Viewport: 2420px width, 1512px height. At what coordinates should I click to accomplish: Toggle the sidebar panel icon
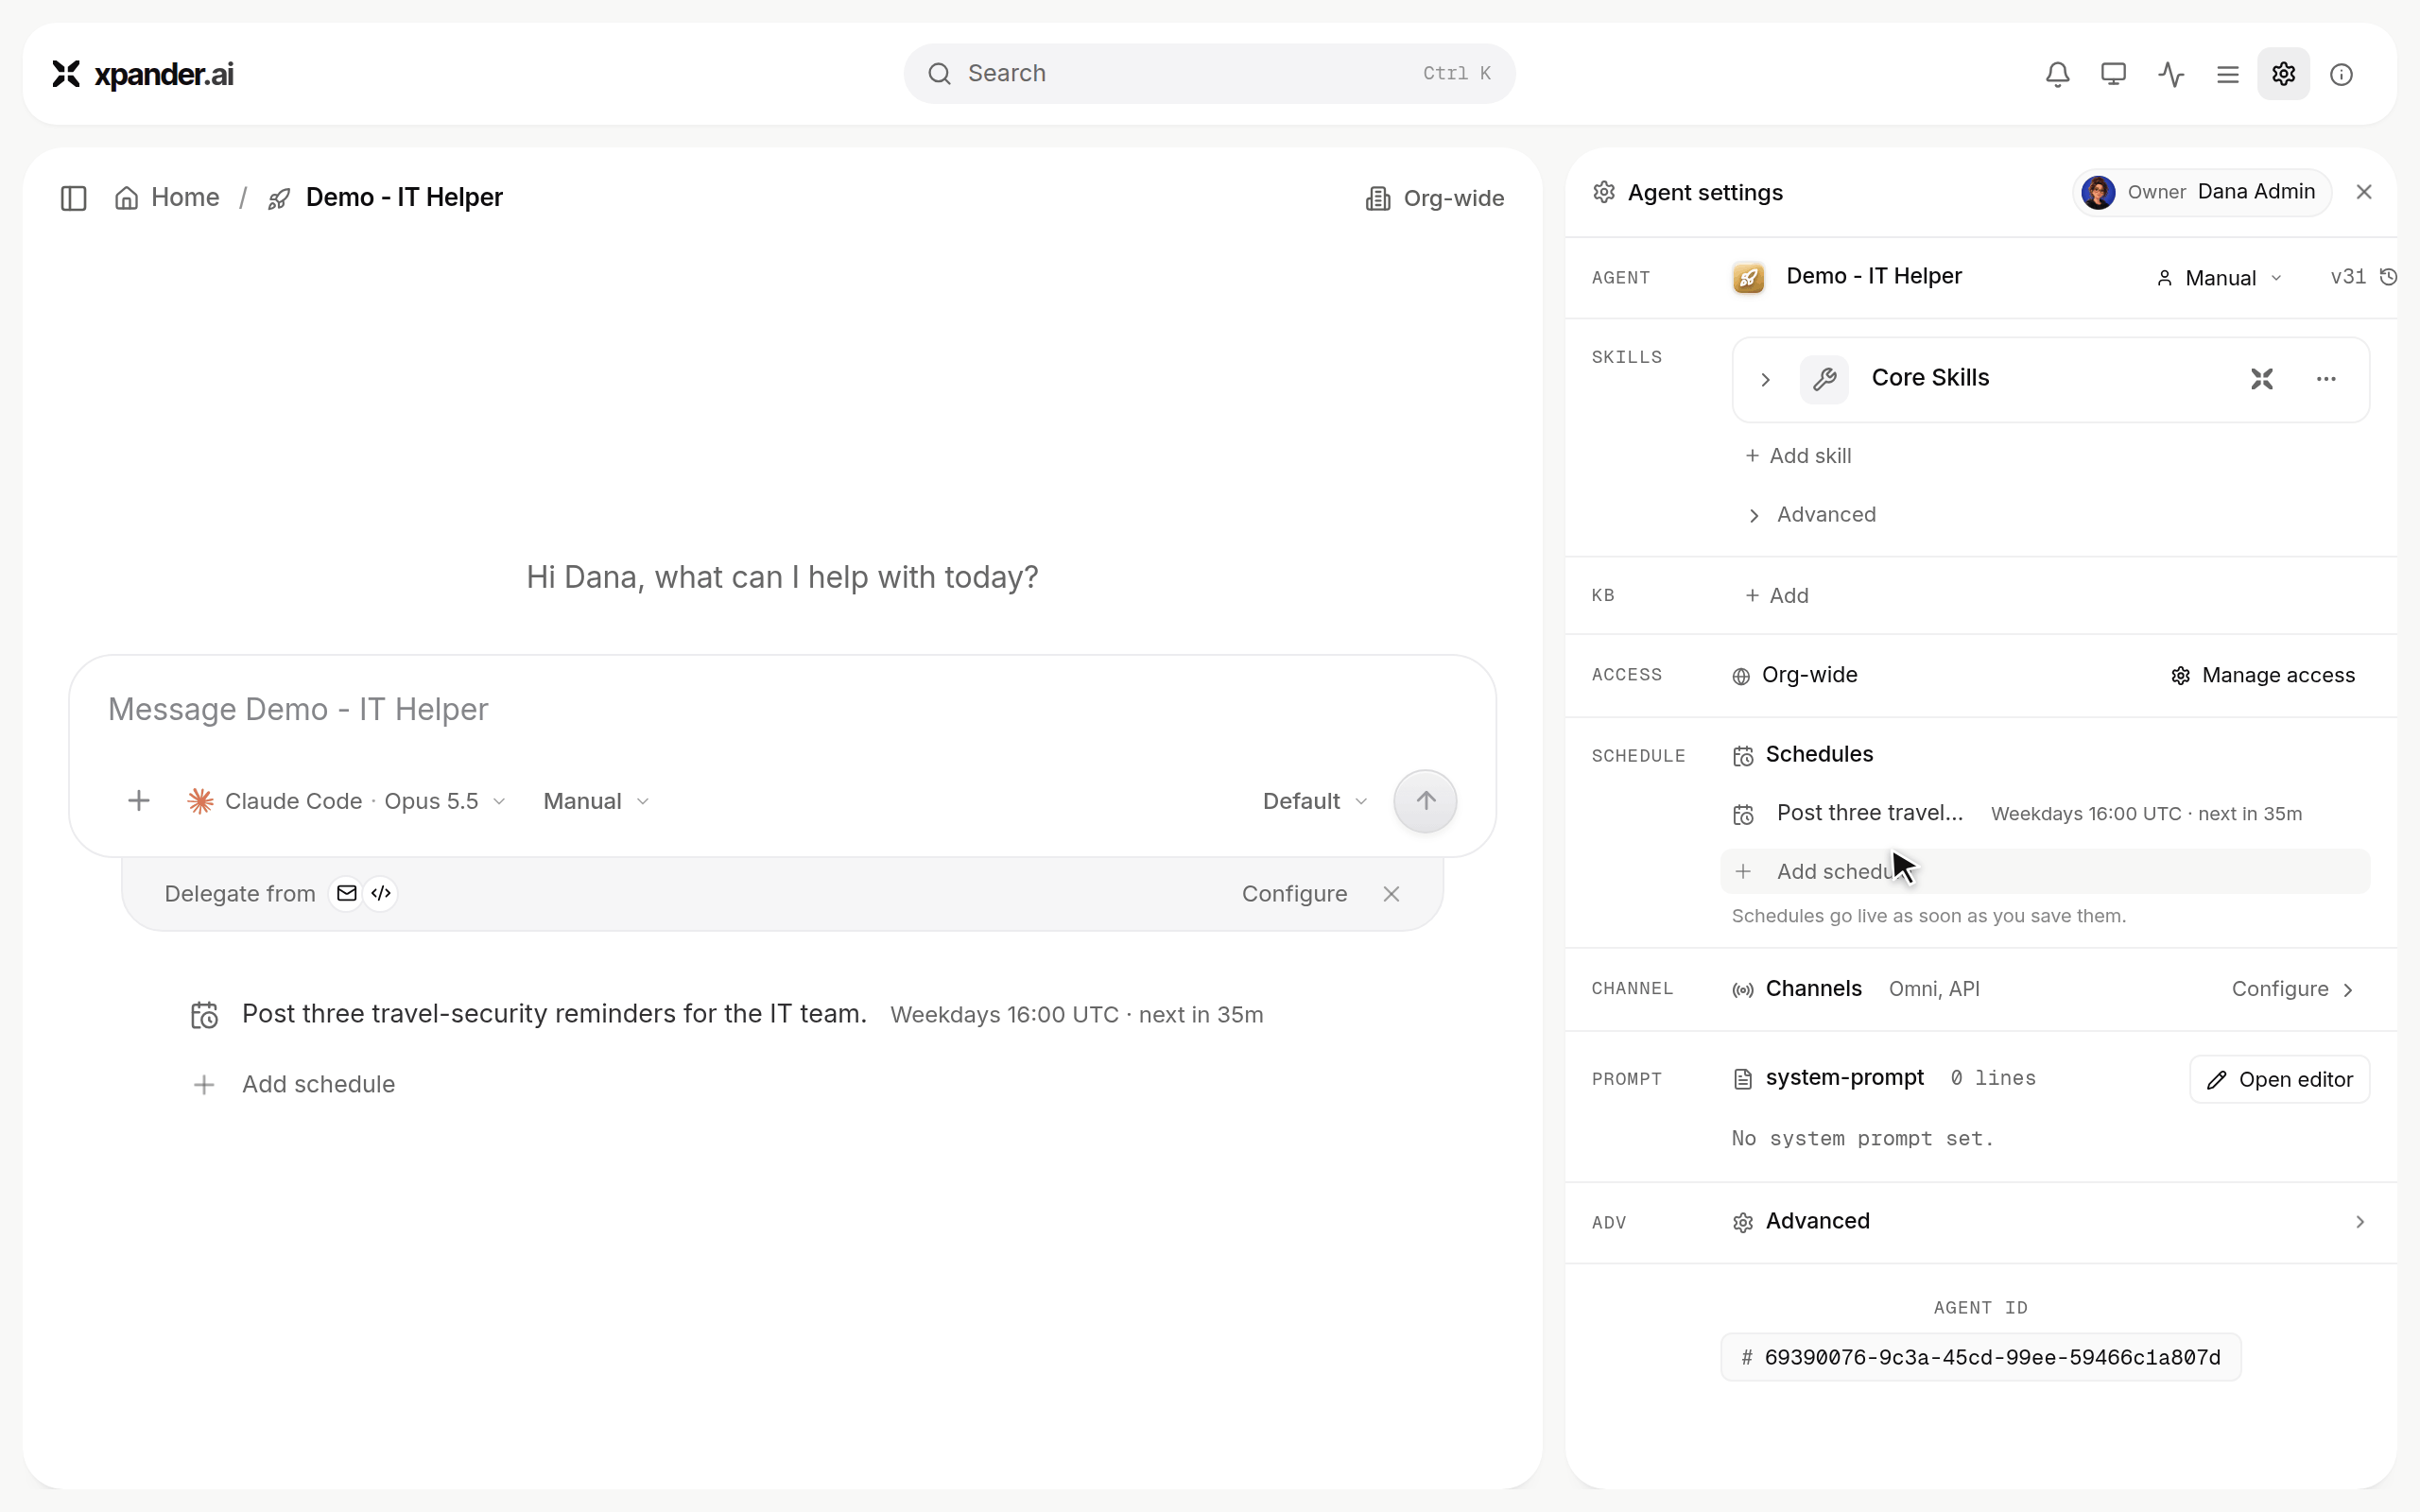coord(74,198)
